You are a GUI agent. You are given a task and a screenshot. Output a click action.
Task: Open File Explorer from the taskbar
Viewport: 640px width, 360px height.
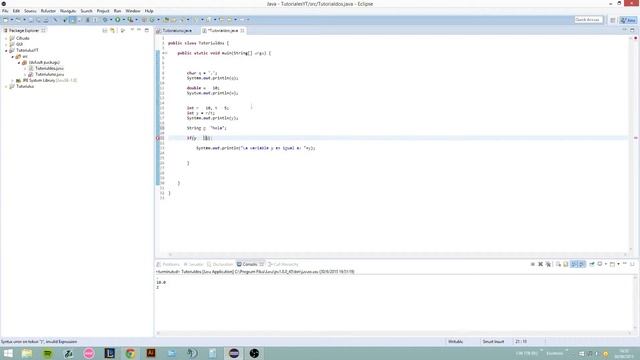point(27,353)
